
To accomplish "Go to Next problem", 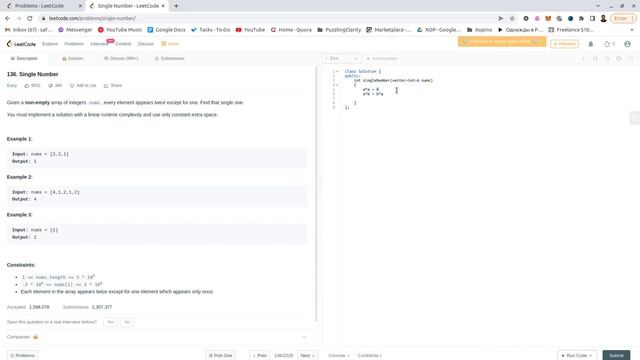I will (x=308, y=356).
